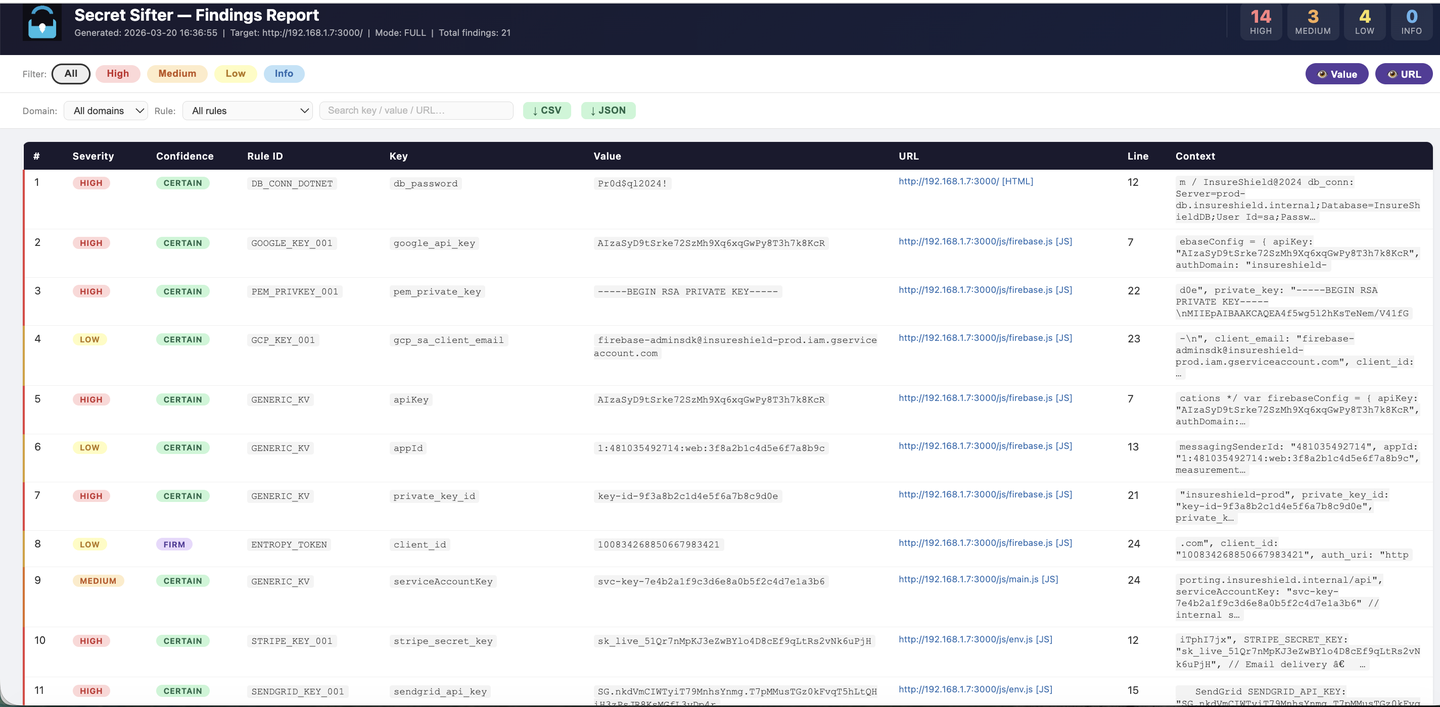1440x707 pixels.
Task: Click the 3 MEDIUM count badge
Action: point(1313,21)
